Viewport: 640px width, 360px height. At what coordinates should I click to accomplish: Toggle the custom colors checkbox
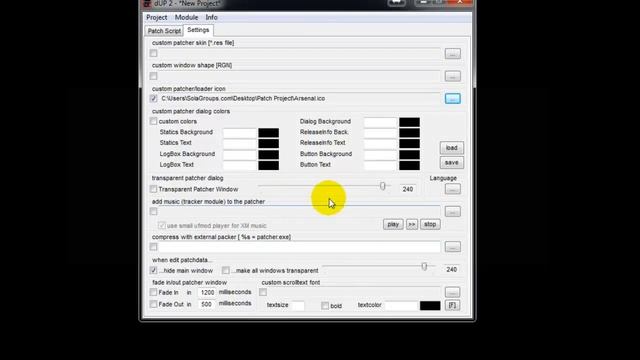[153, 121]
